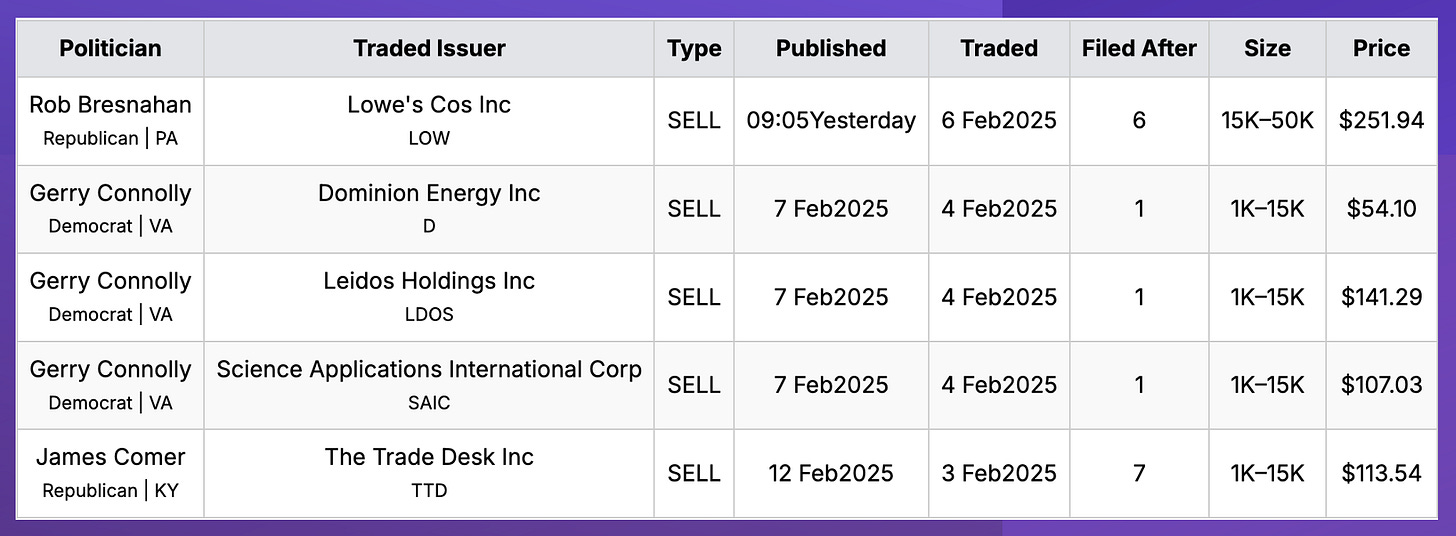This screenshot has width=1456, height=536.
Task: Sort by the Published column header
Action: click(831, 48)
